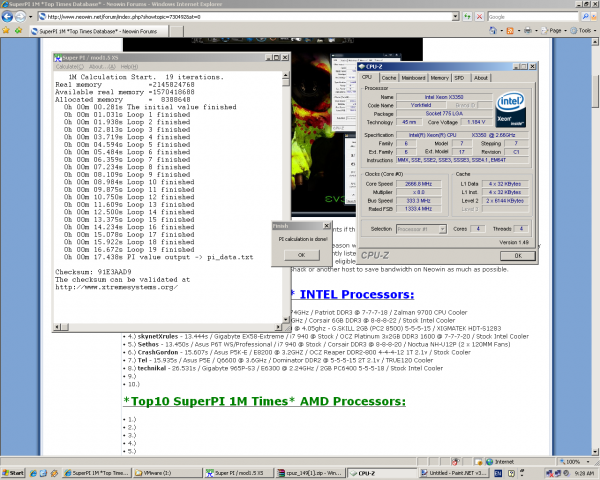The width and height of the screenshot is (600, 480).
Task: Open Help menu in Super PI window
Action: tap(129, 67)
